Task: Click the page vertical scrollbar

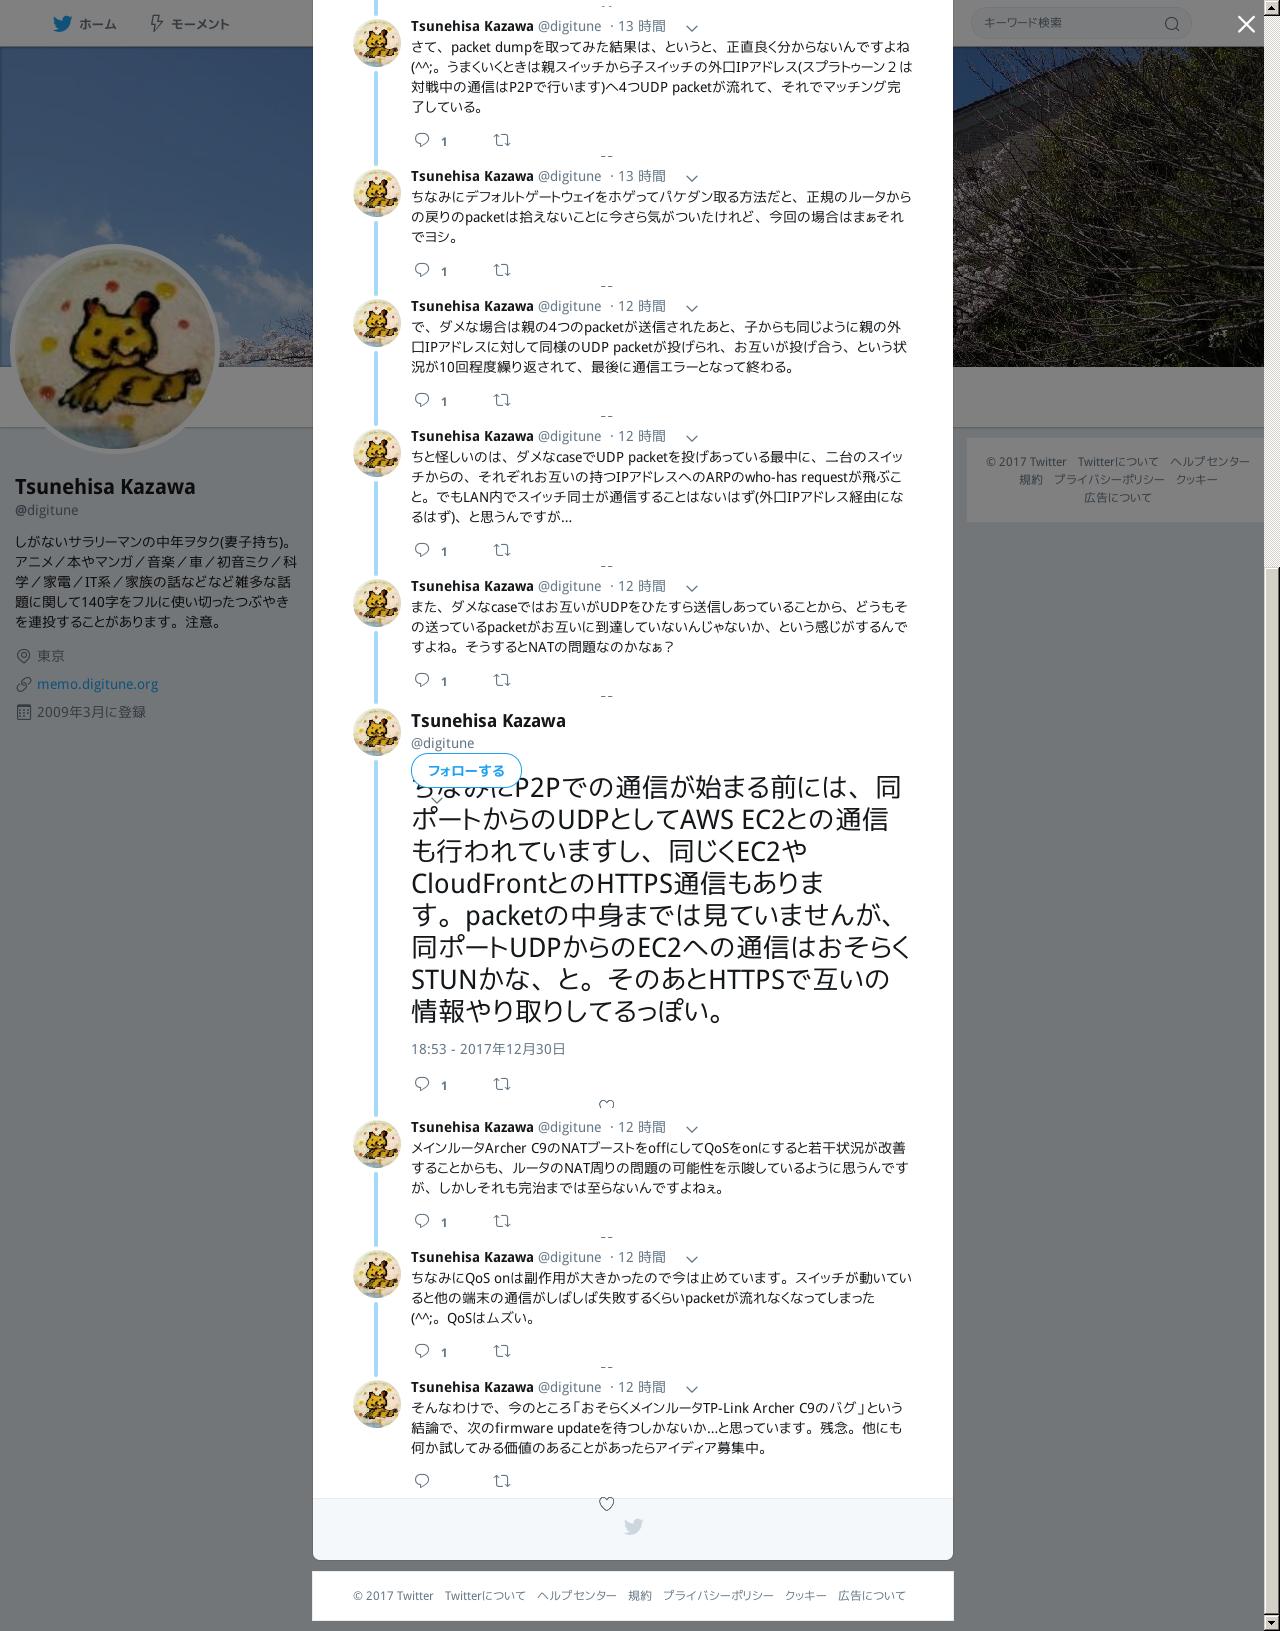Action: 1272,815
